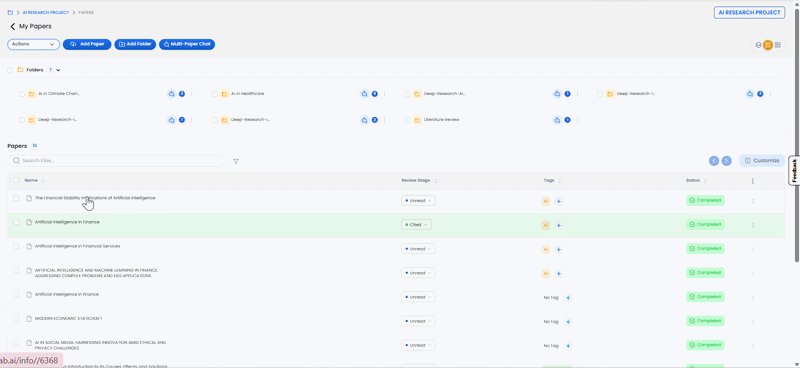Go back using the arrow beside My Papers

pyautogui.click(x=13, y=27)
